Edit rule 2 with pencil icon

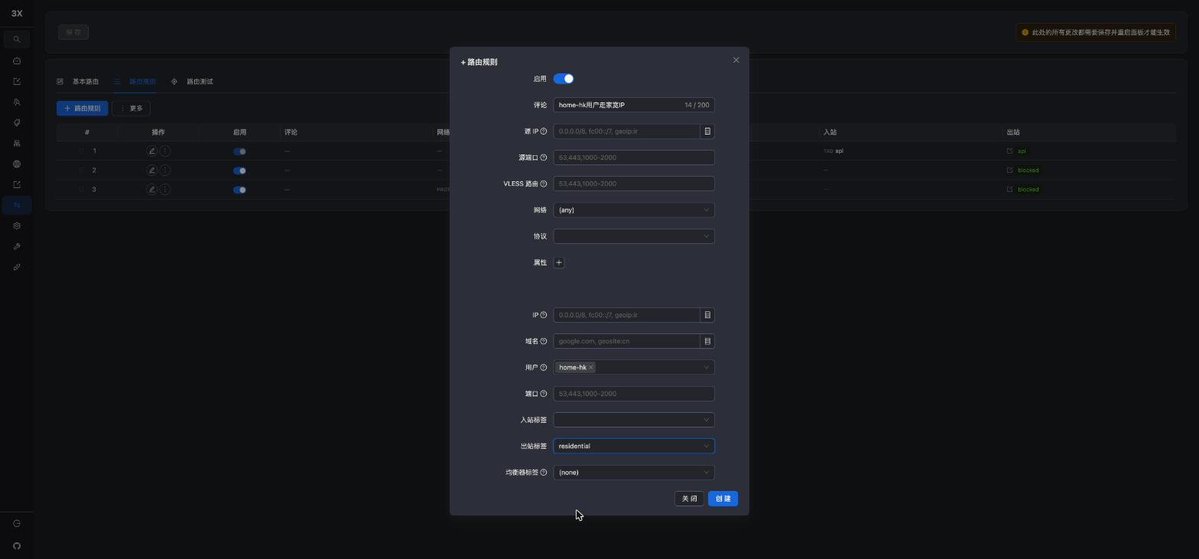[151, 170]
